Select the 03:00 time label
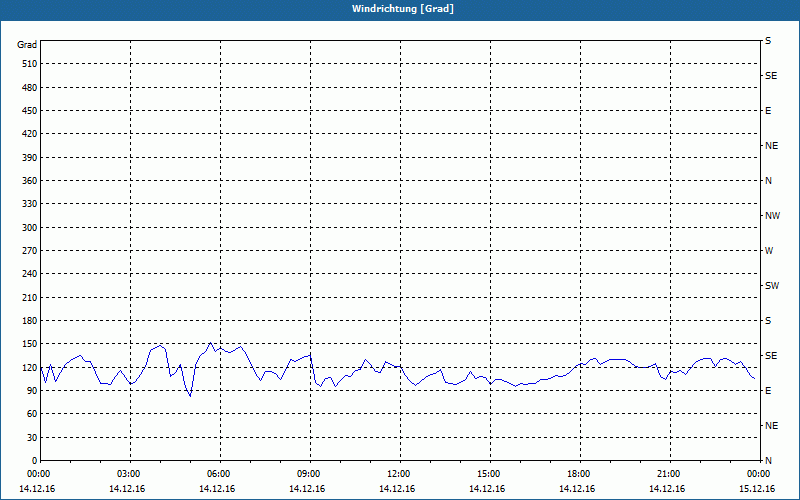The image size is (800, 500). (x=128, y=474)
